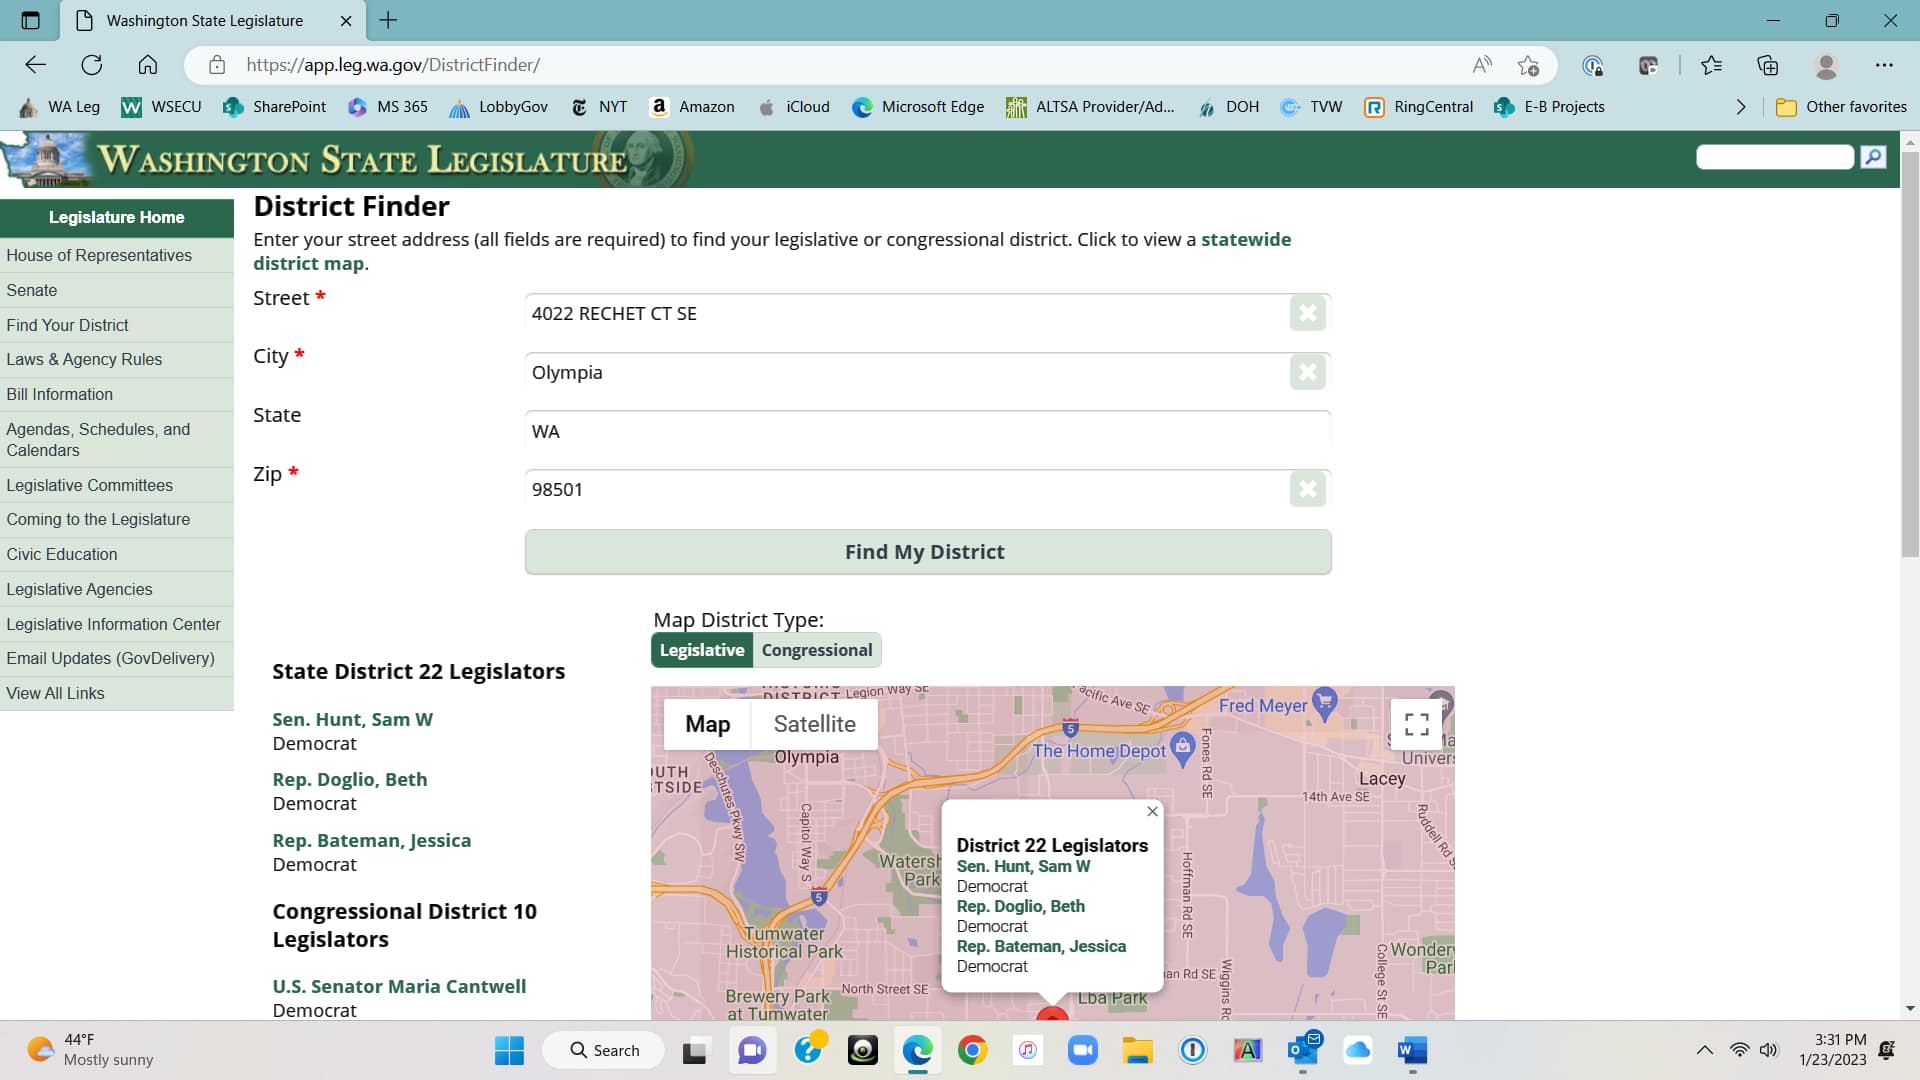The height and width of the screenshot is (1080, 1920).
Task: Expand hidden favorites bar chevron
Action: click(x=1741, y=107)
